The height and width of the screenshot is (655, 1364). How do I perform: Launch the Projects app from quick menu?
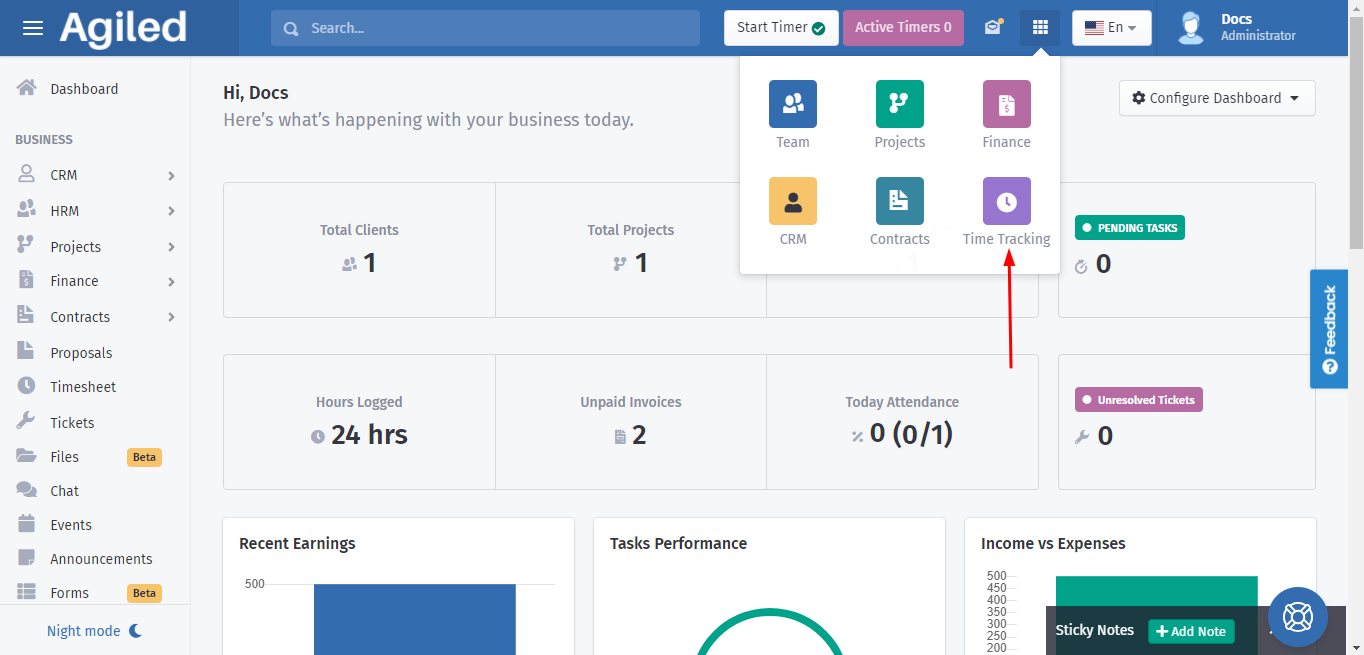(x=899, y=105)
